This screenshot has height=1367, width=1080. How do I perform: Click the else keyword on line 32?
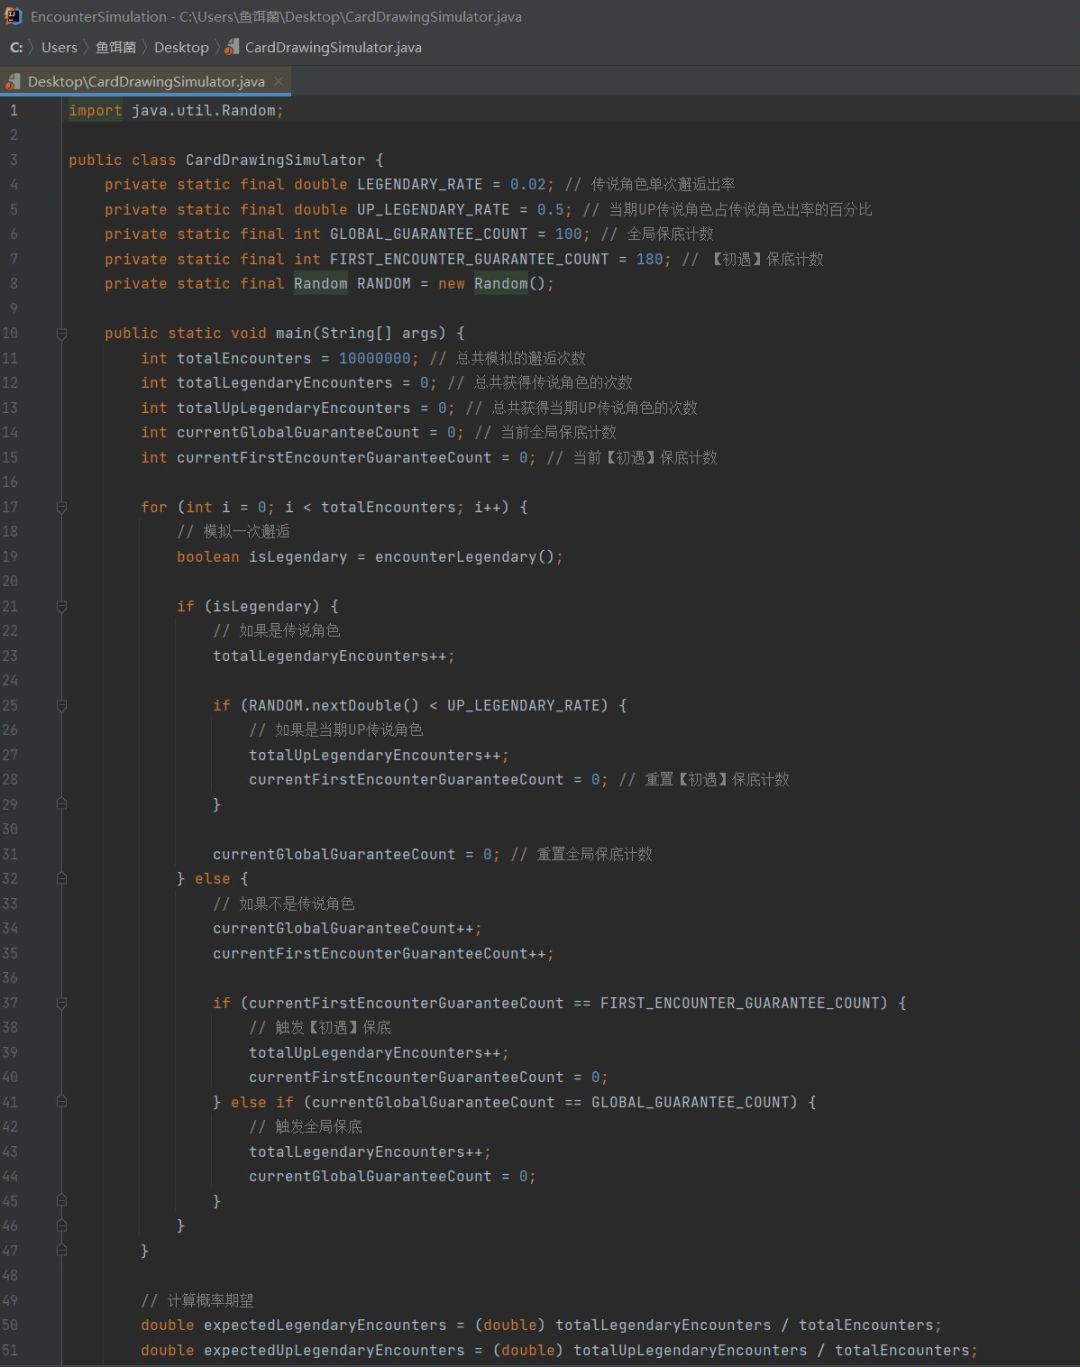[212, 878]
